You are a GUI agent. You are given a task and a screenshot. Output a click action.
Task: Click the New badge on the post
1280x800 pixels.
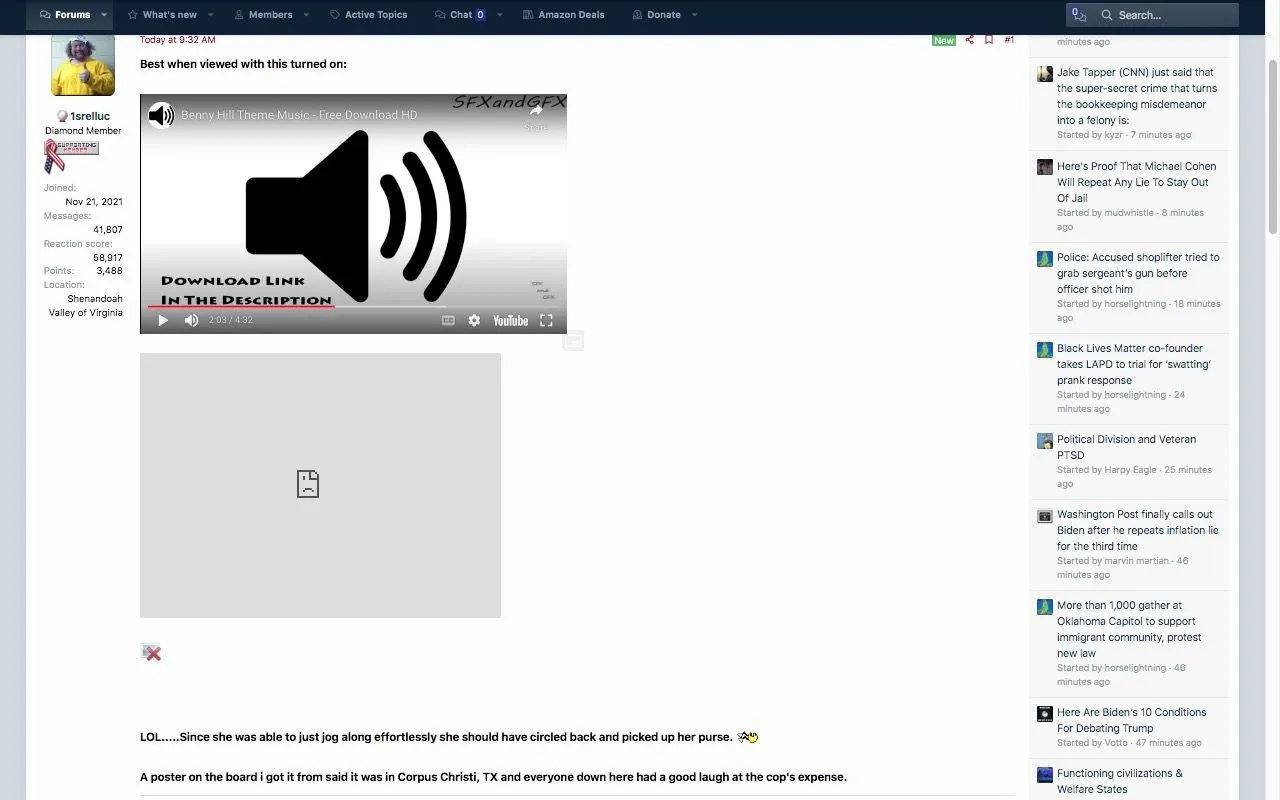943,39
